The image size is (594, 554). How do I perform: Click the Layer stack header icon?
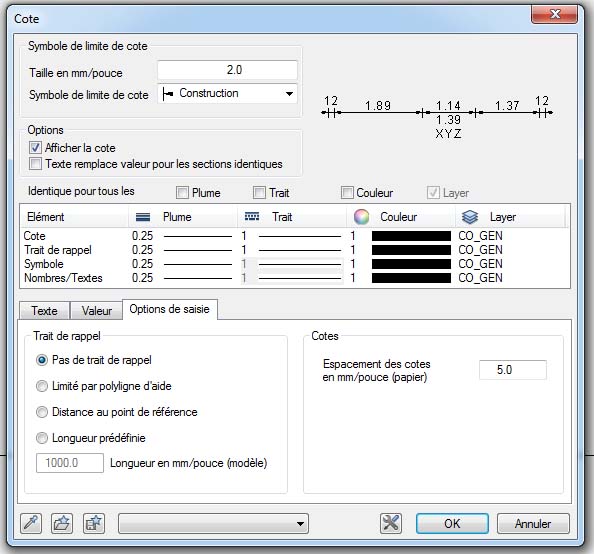point(470,217)
